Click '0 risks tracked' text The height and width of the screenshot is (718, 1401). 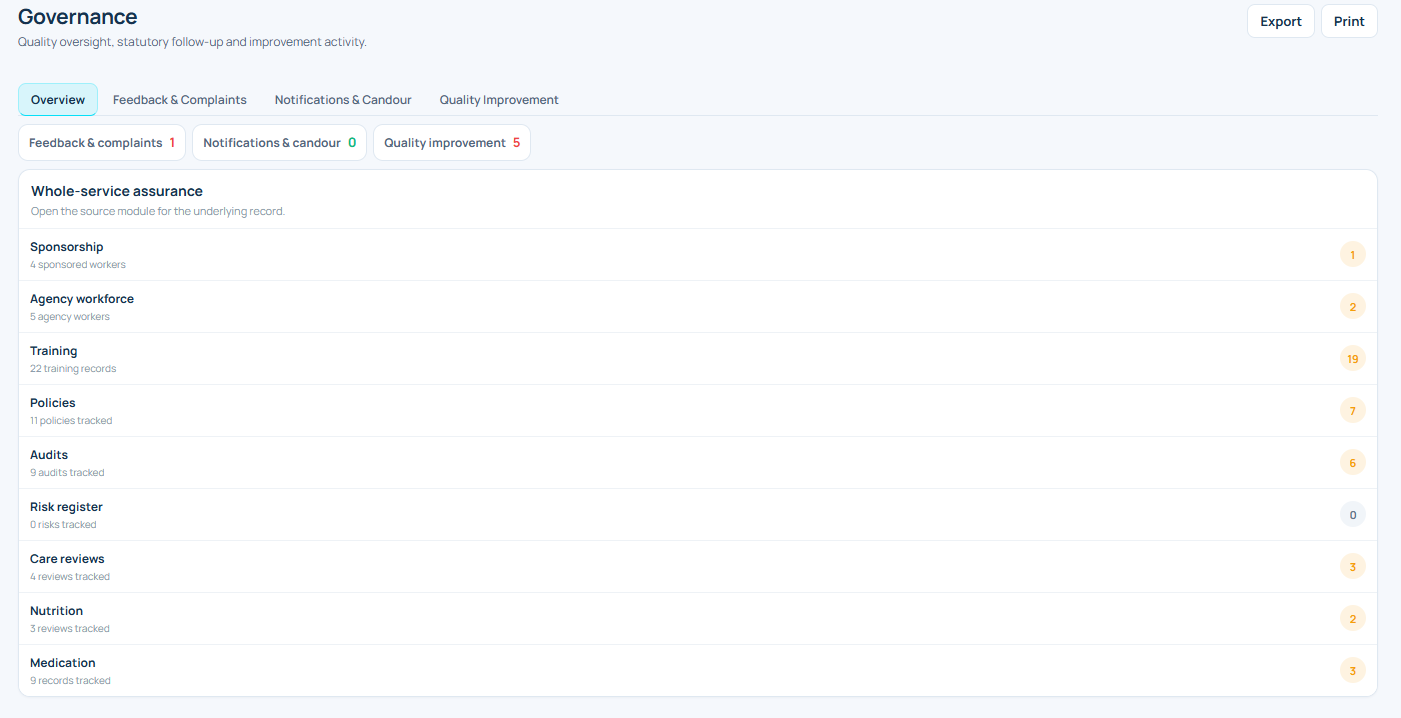[x=63, y=525]
